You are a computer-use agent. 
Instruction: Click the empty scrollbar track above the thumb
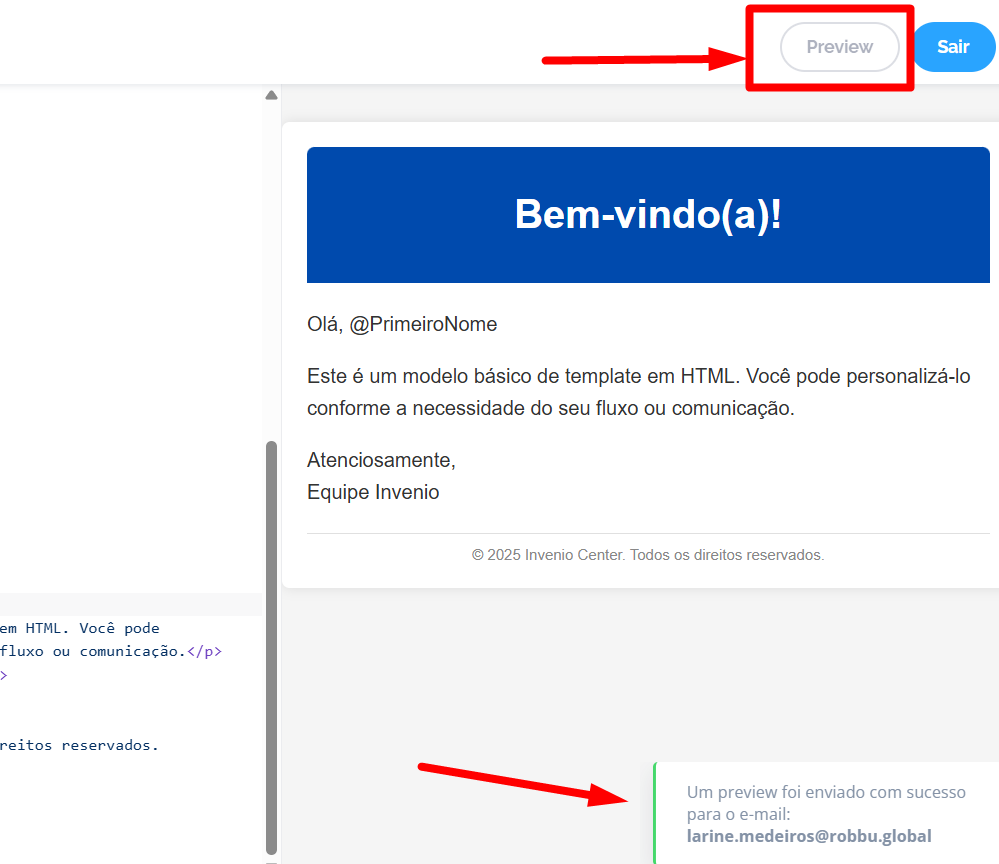tap(271, 270)
